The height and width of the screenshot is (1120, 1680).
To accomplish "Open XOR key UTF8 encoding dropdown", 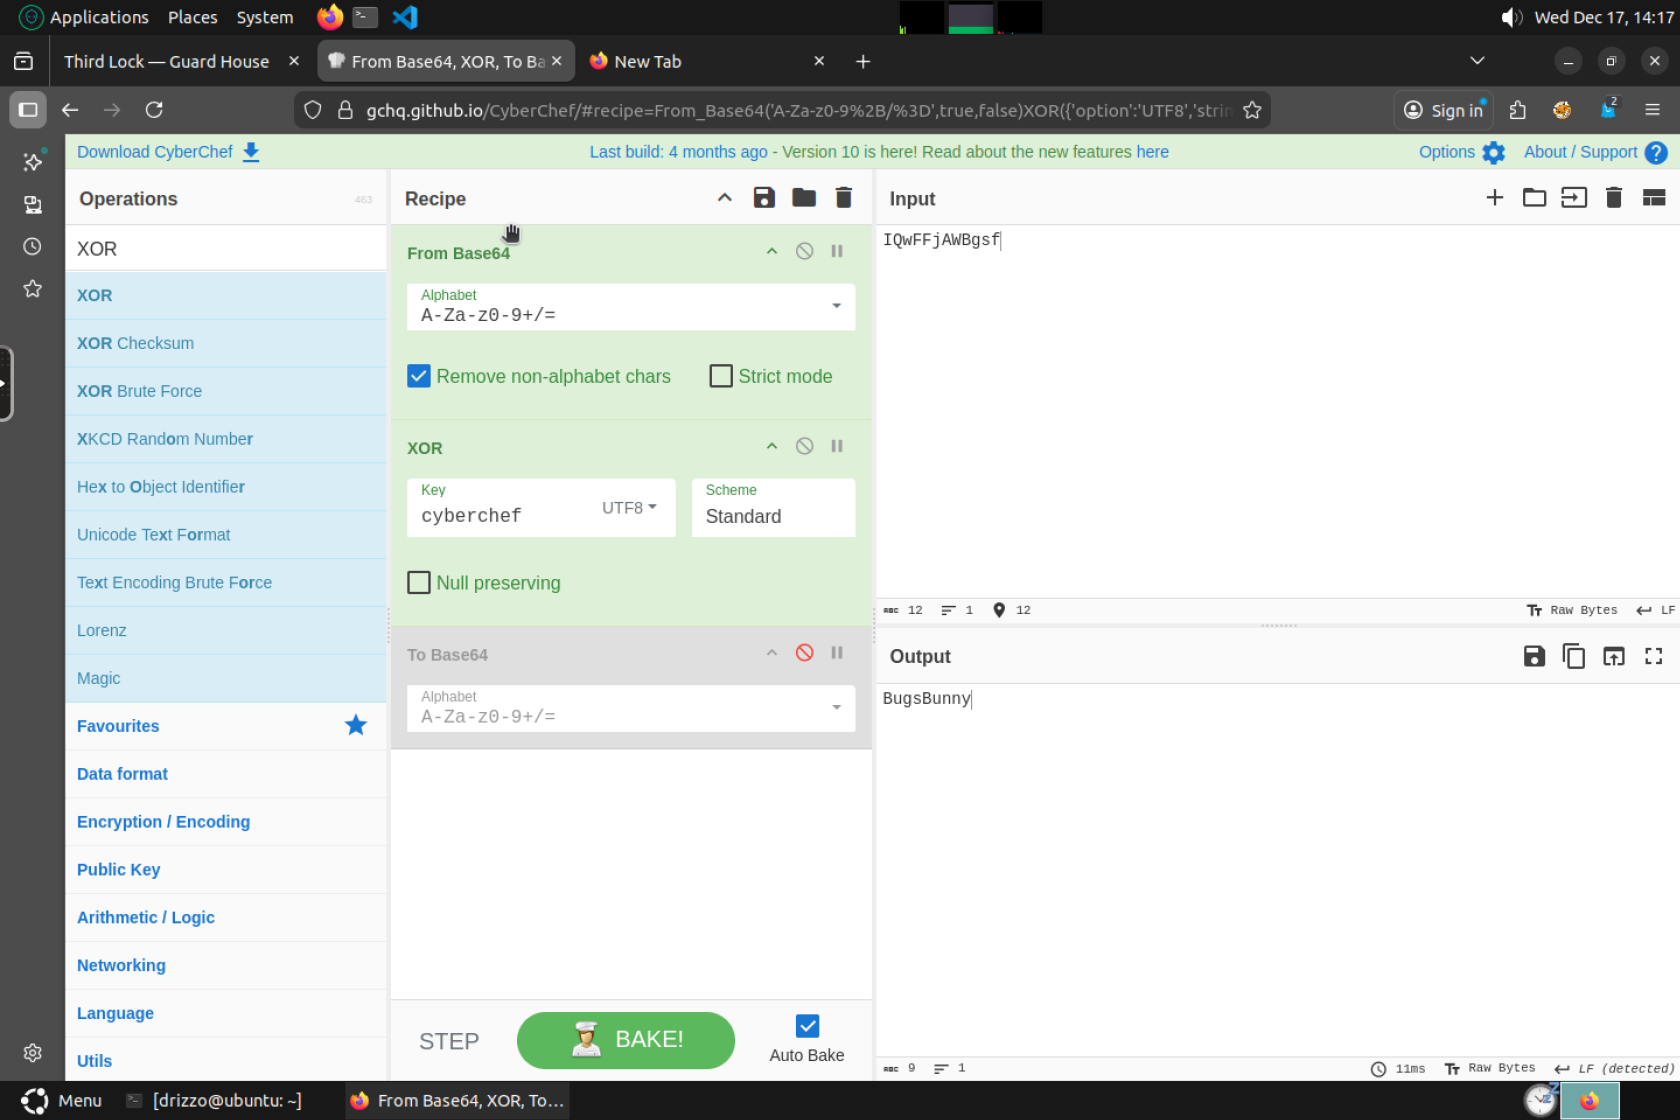I will click(629, 508).
